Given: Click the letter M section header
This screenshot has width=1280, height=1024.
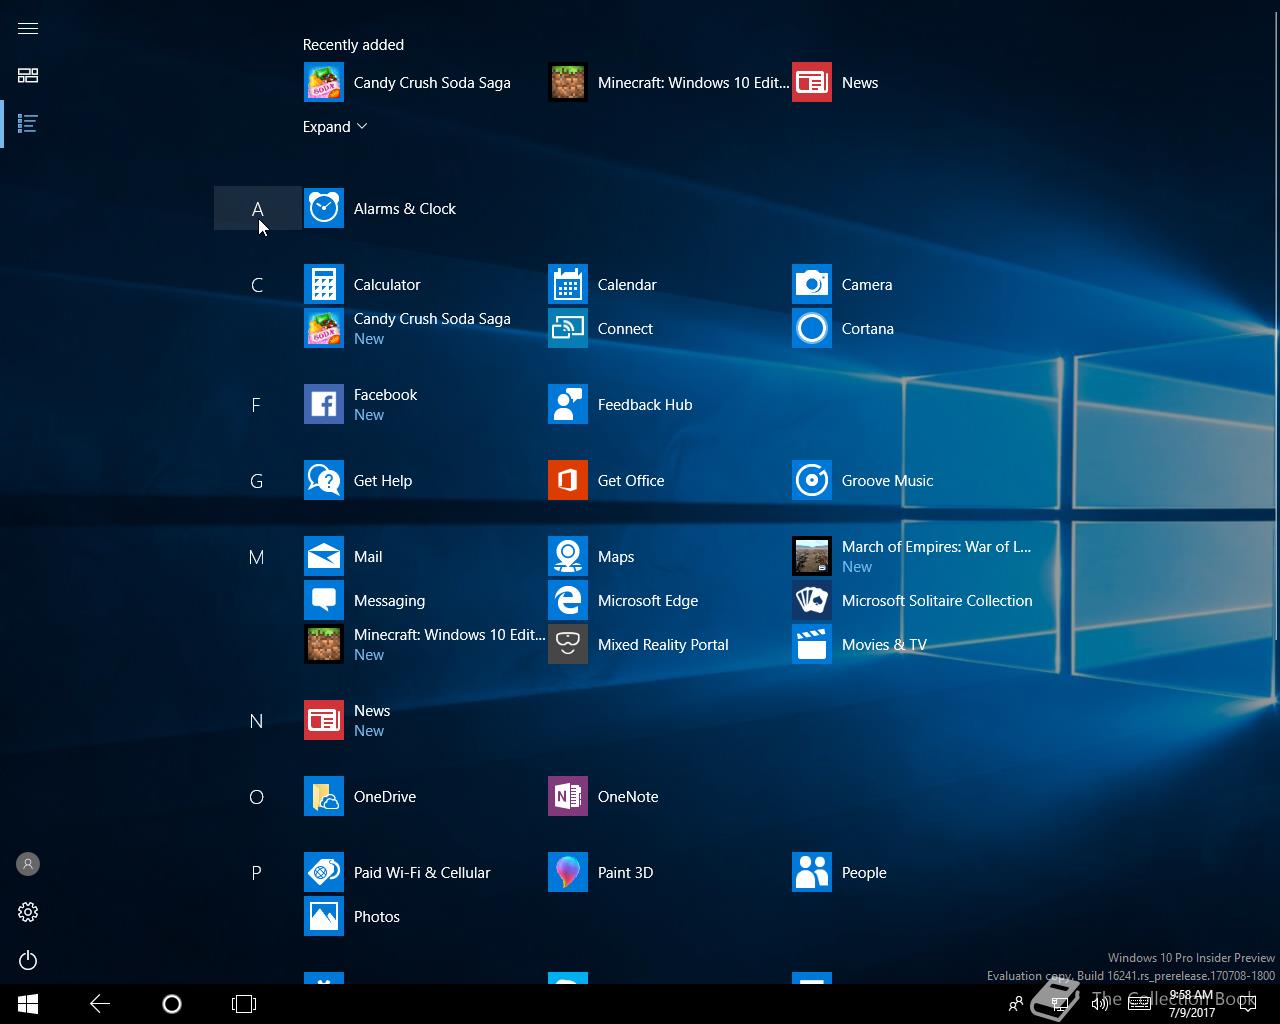Looking at the screenshot, I should (257, 556).
